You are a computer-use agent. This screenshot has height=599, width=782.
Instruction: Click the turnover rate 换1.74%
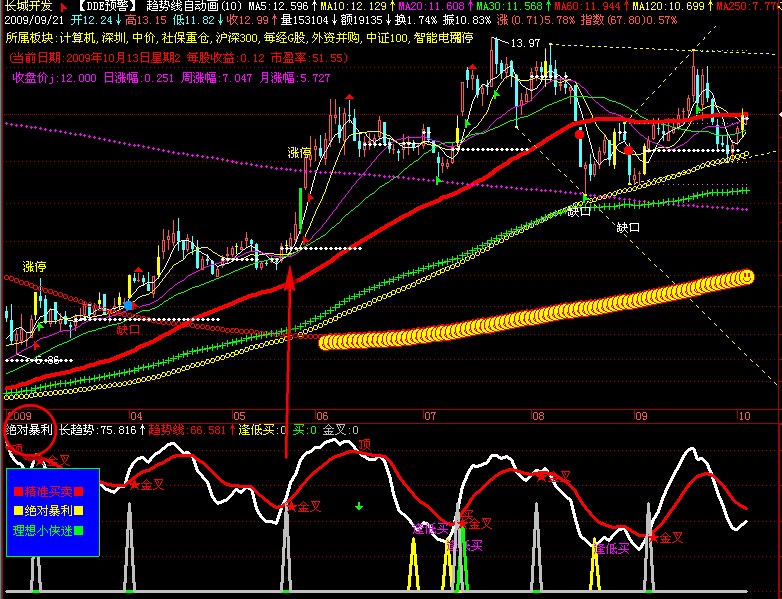pyautogui.click(x=416, y=20)
